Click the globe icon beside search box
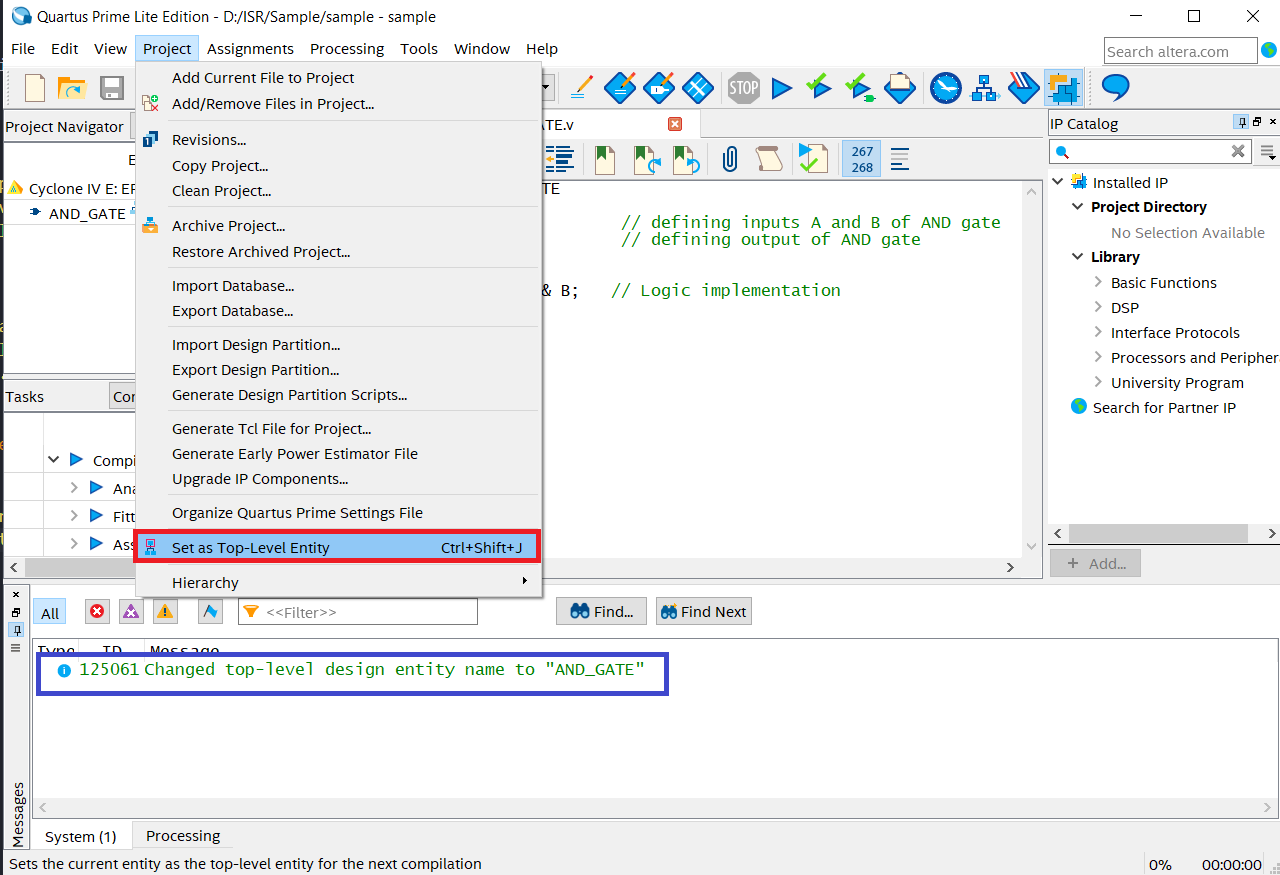This screenshot has height=875, width=1280. pyautogui.click(x=1269, y=49)
